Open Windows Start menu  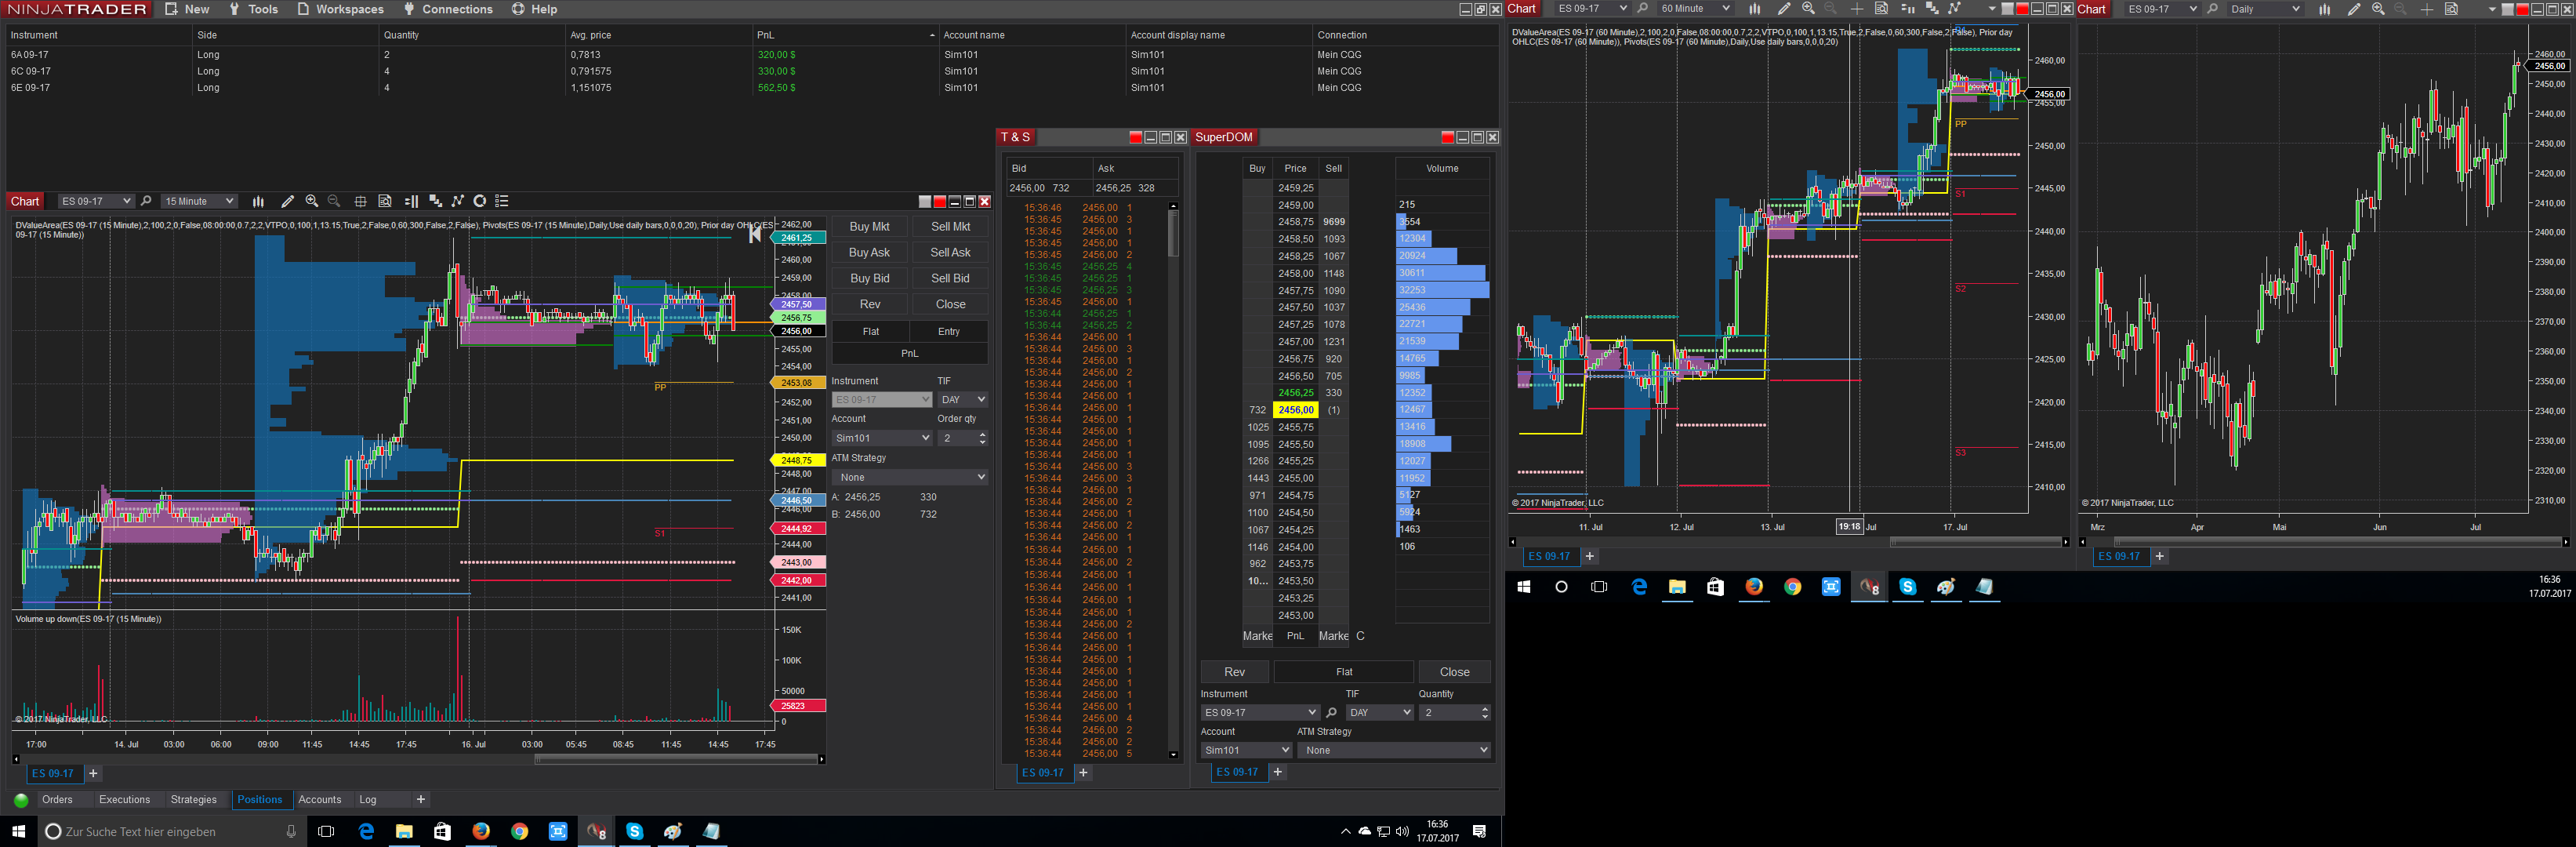tap(18, 832)
